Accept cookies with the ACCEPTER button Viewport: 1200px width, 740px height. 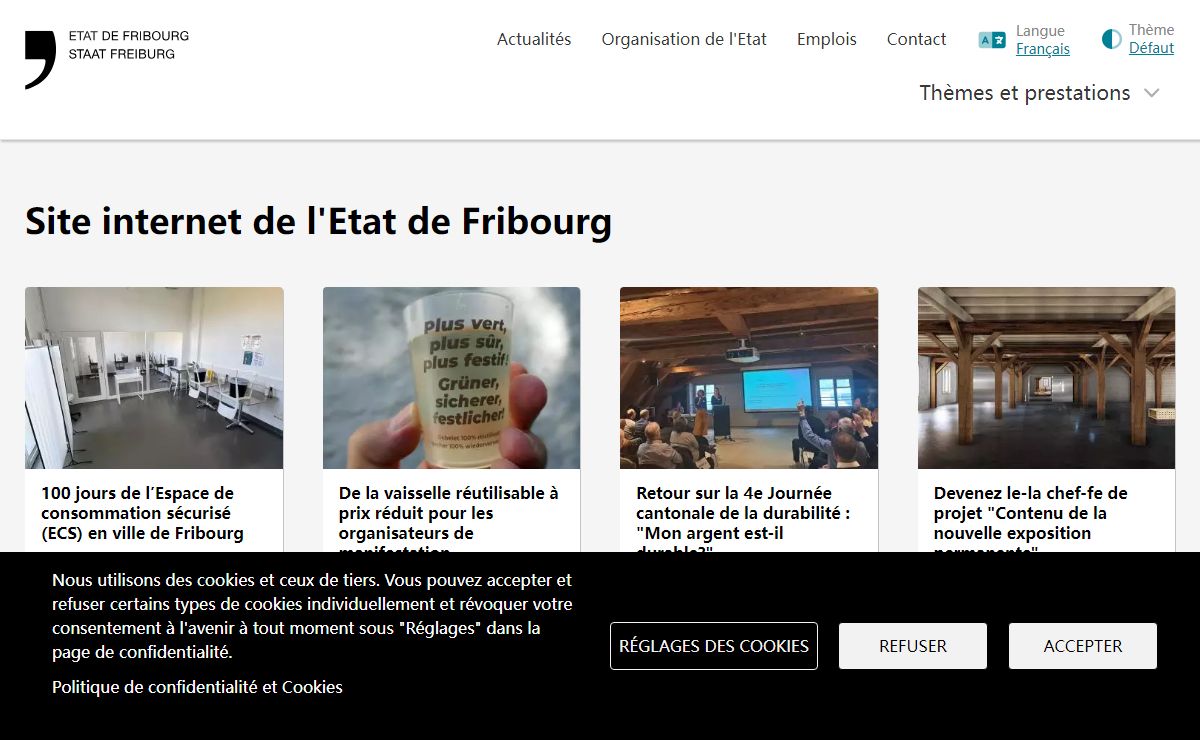pyautogui.click(x=1083, y=646)
